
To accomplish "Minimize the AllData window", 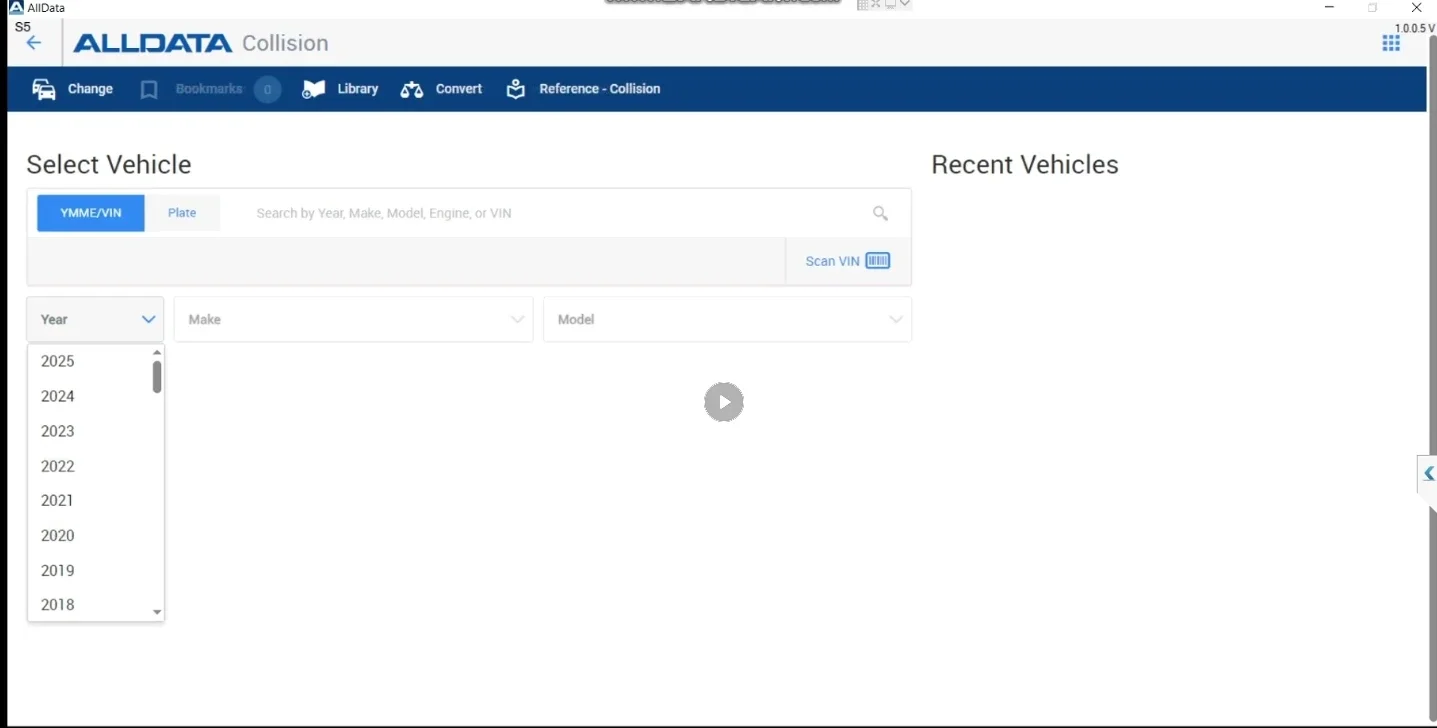I will tap(1330, 7).
